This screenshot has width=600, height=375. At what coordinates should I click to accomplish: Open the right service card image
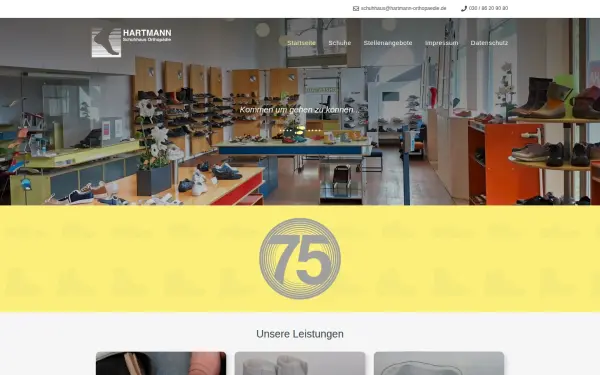click(x=439, y=364)
